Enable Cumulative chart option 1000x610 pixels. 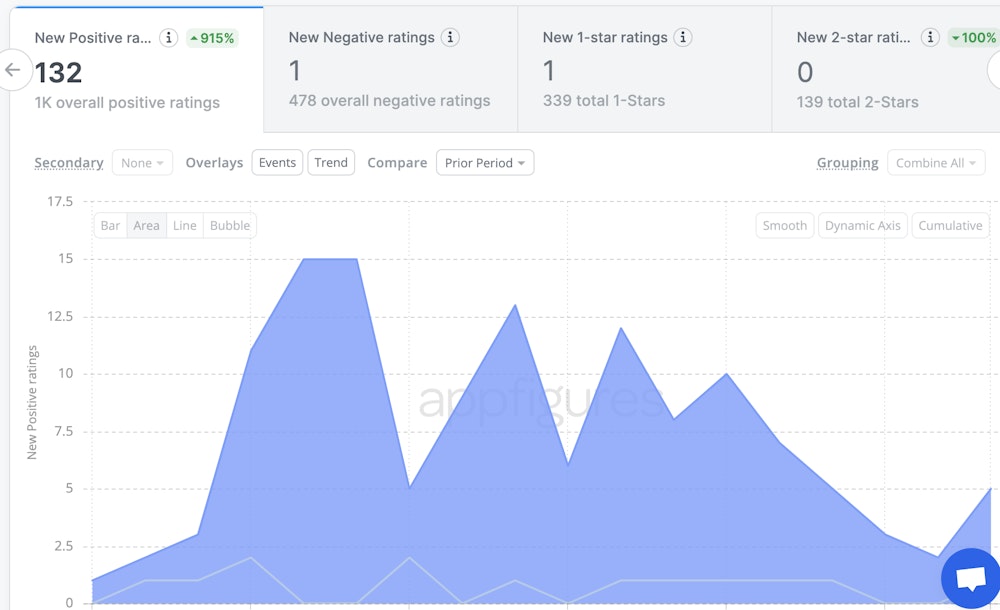click(x=950, y=225)
